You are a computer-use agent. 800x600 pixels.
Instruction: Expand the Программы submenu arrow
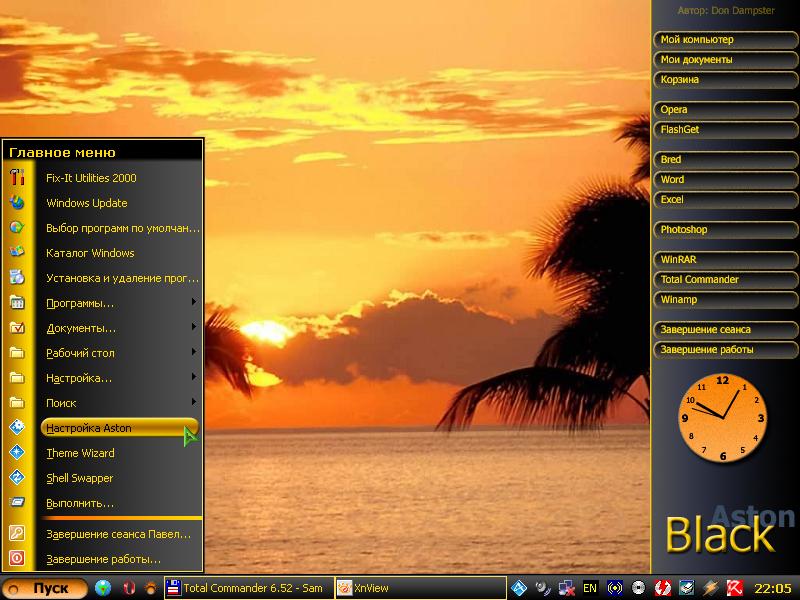click(194, 302)
